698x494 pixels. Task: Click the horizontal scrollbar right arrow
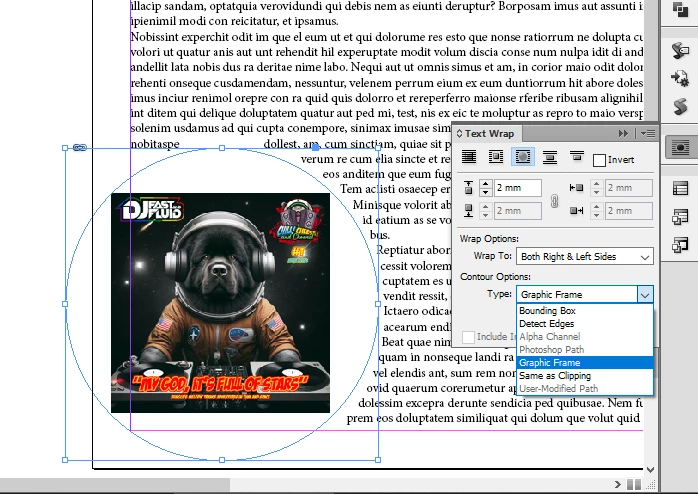click(x=617, y=484)
